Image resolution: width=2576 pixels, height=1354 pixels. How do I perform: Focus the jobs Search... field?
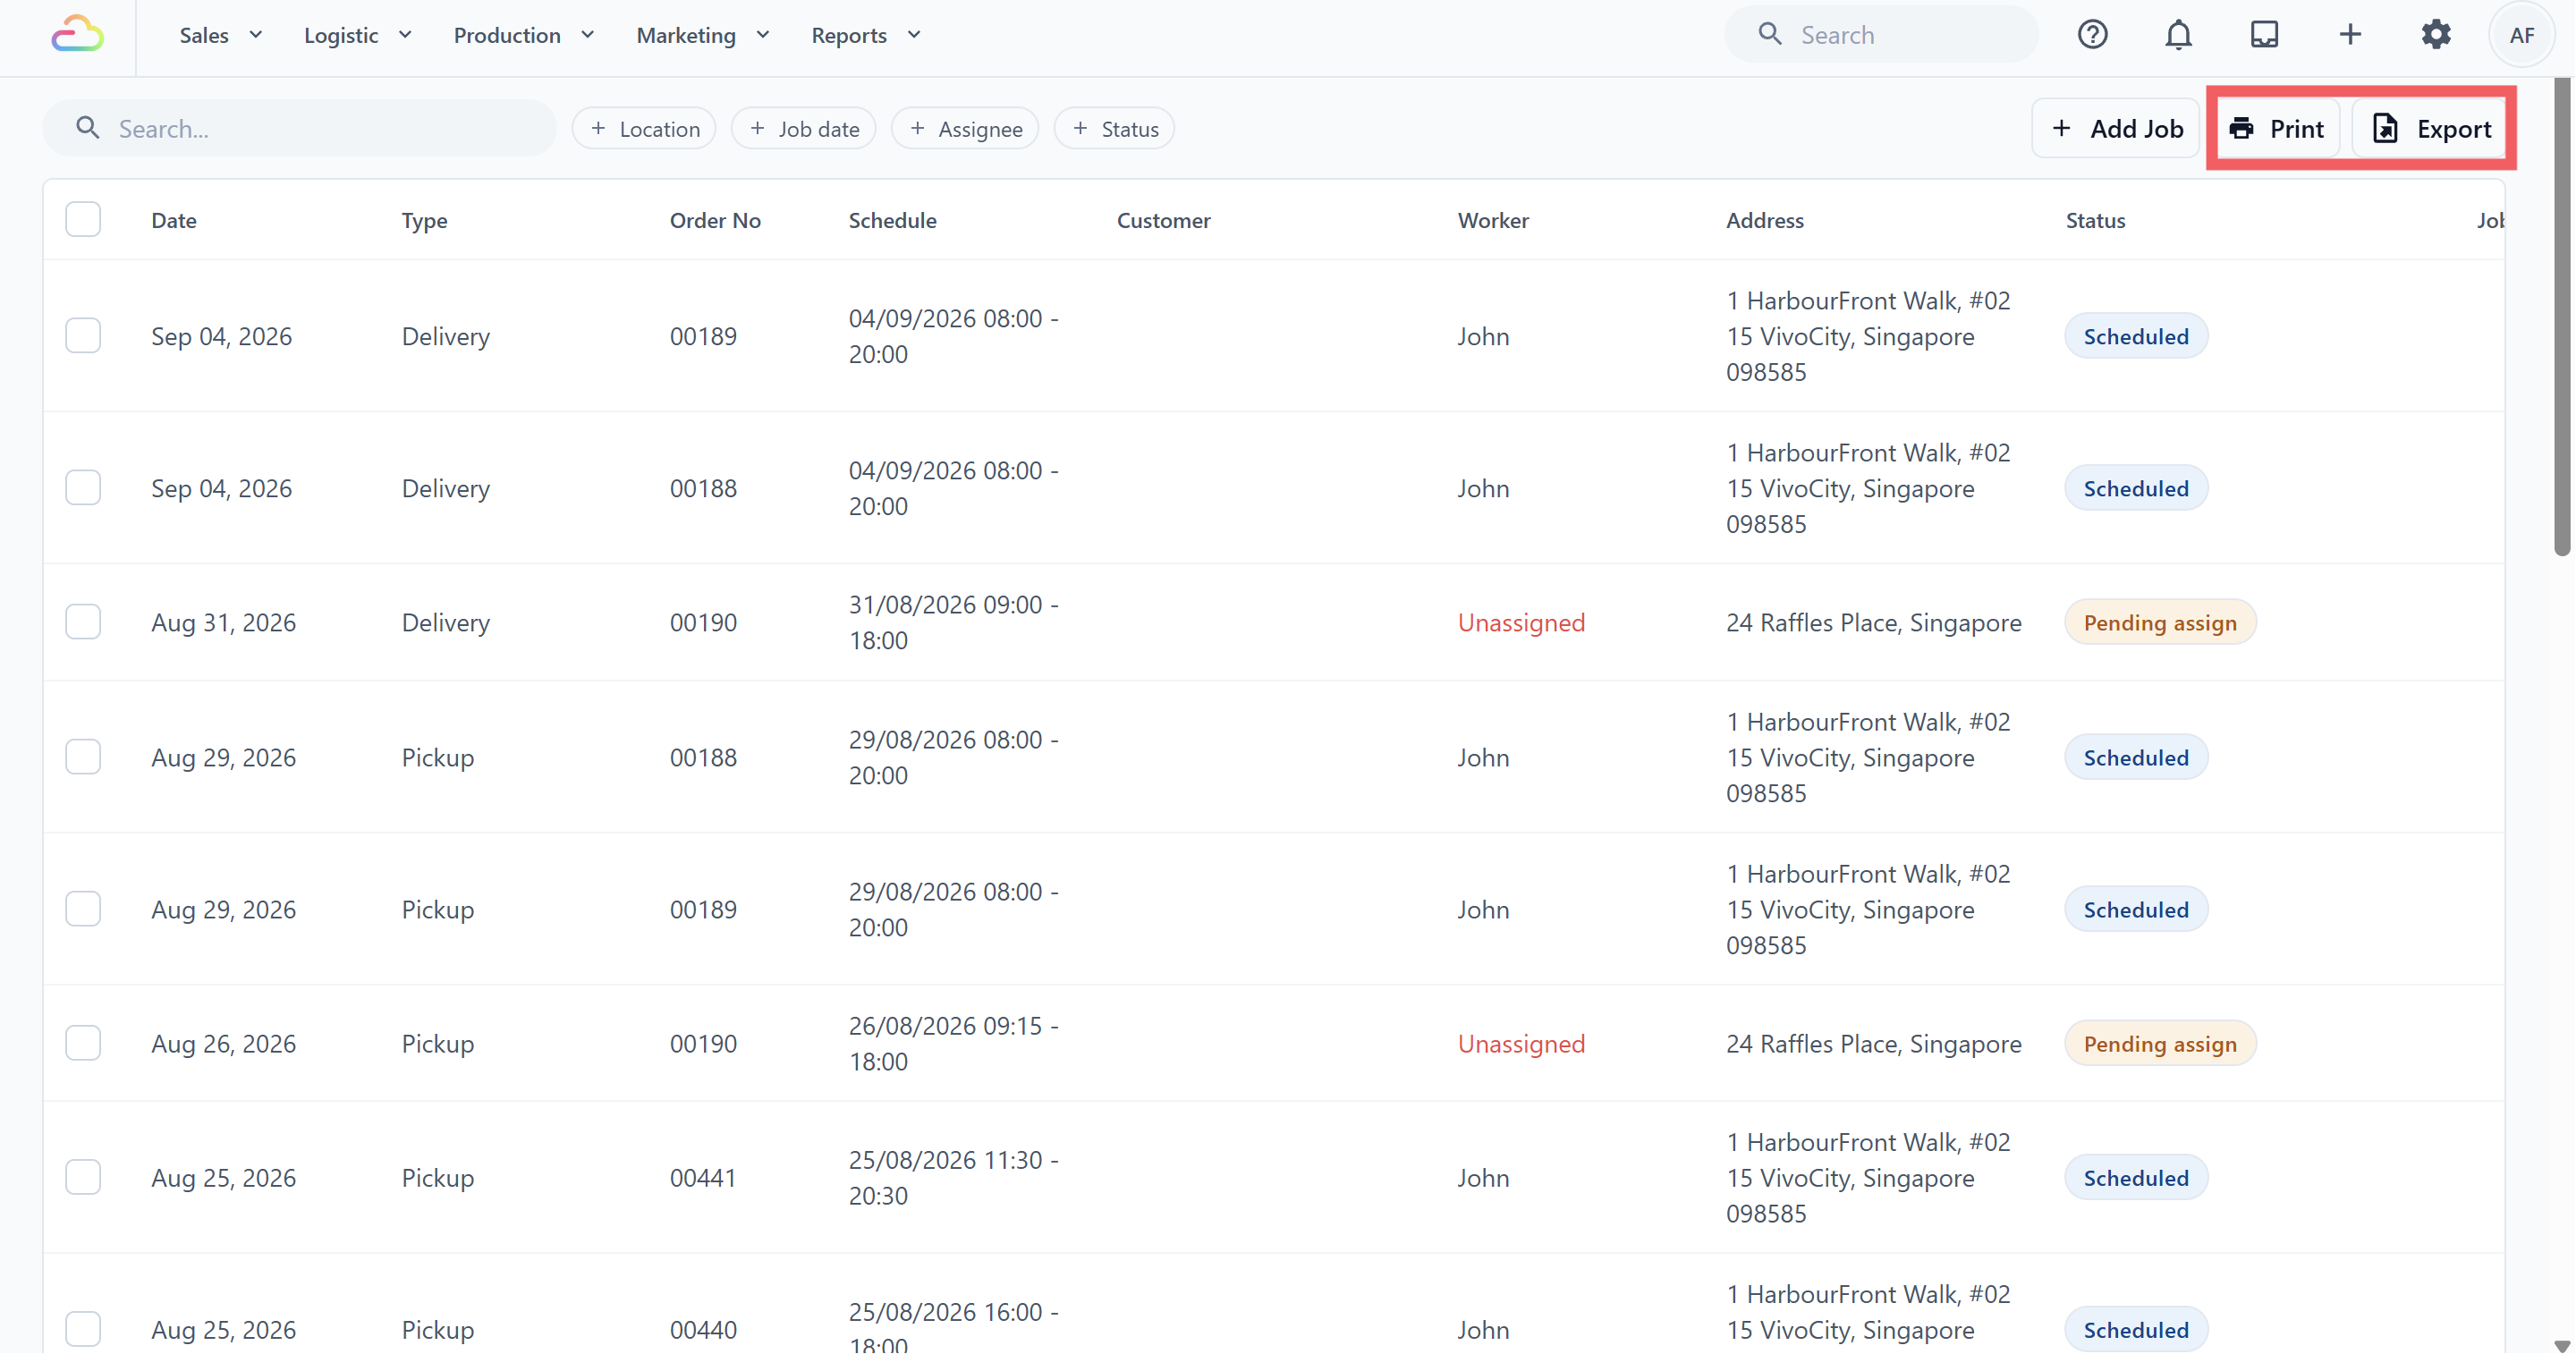299,128
